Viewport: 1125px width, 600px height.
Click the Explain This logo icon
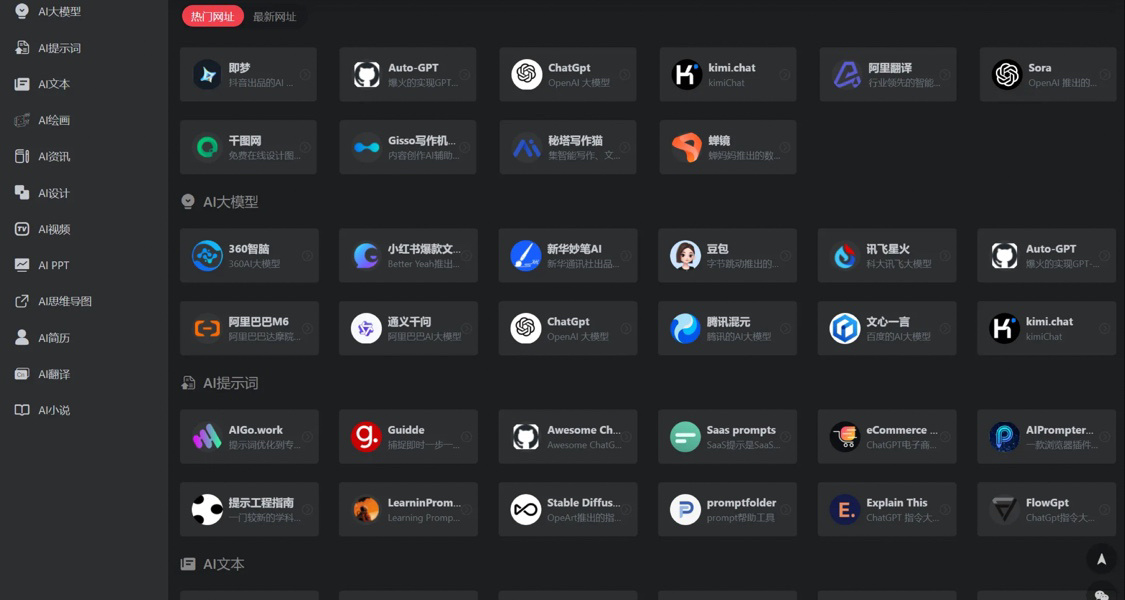pyautogui.click(x=845, y=509)
